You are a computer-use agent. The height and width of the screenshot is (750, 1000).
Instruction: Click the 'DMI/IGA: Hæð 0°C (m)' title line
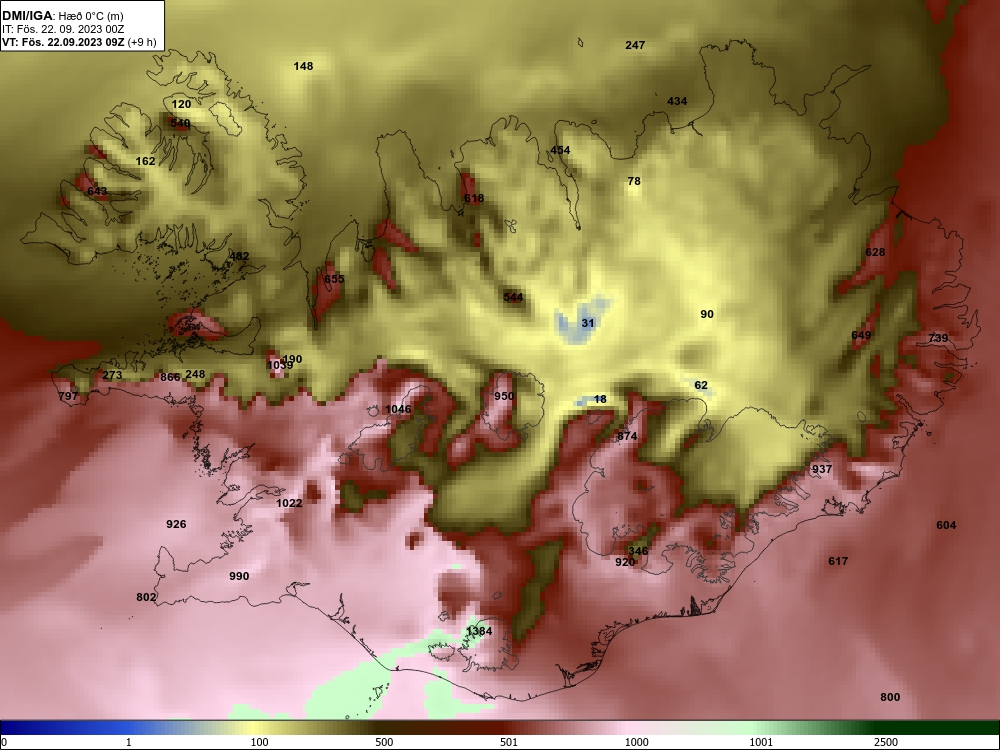click(x=63, y=15)
